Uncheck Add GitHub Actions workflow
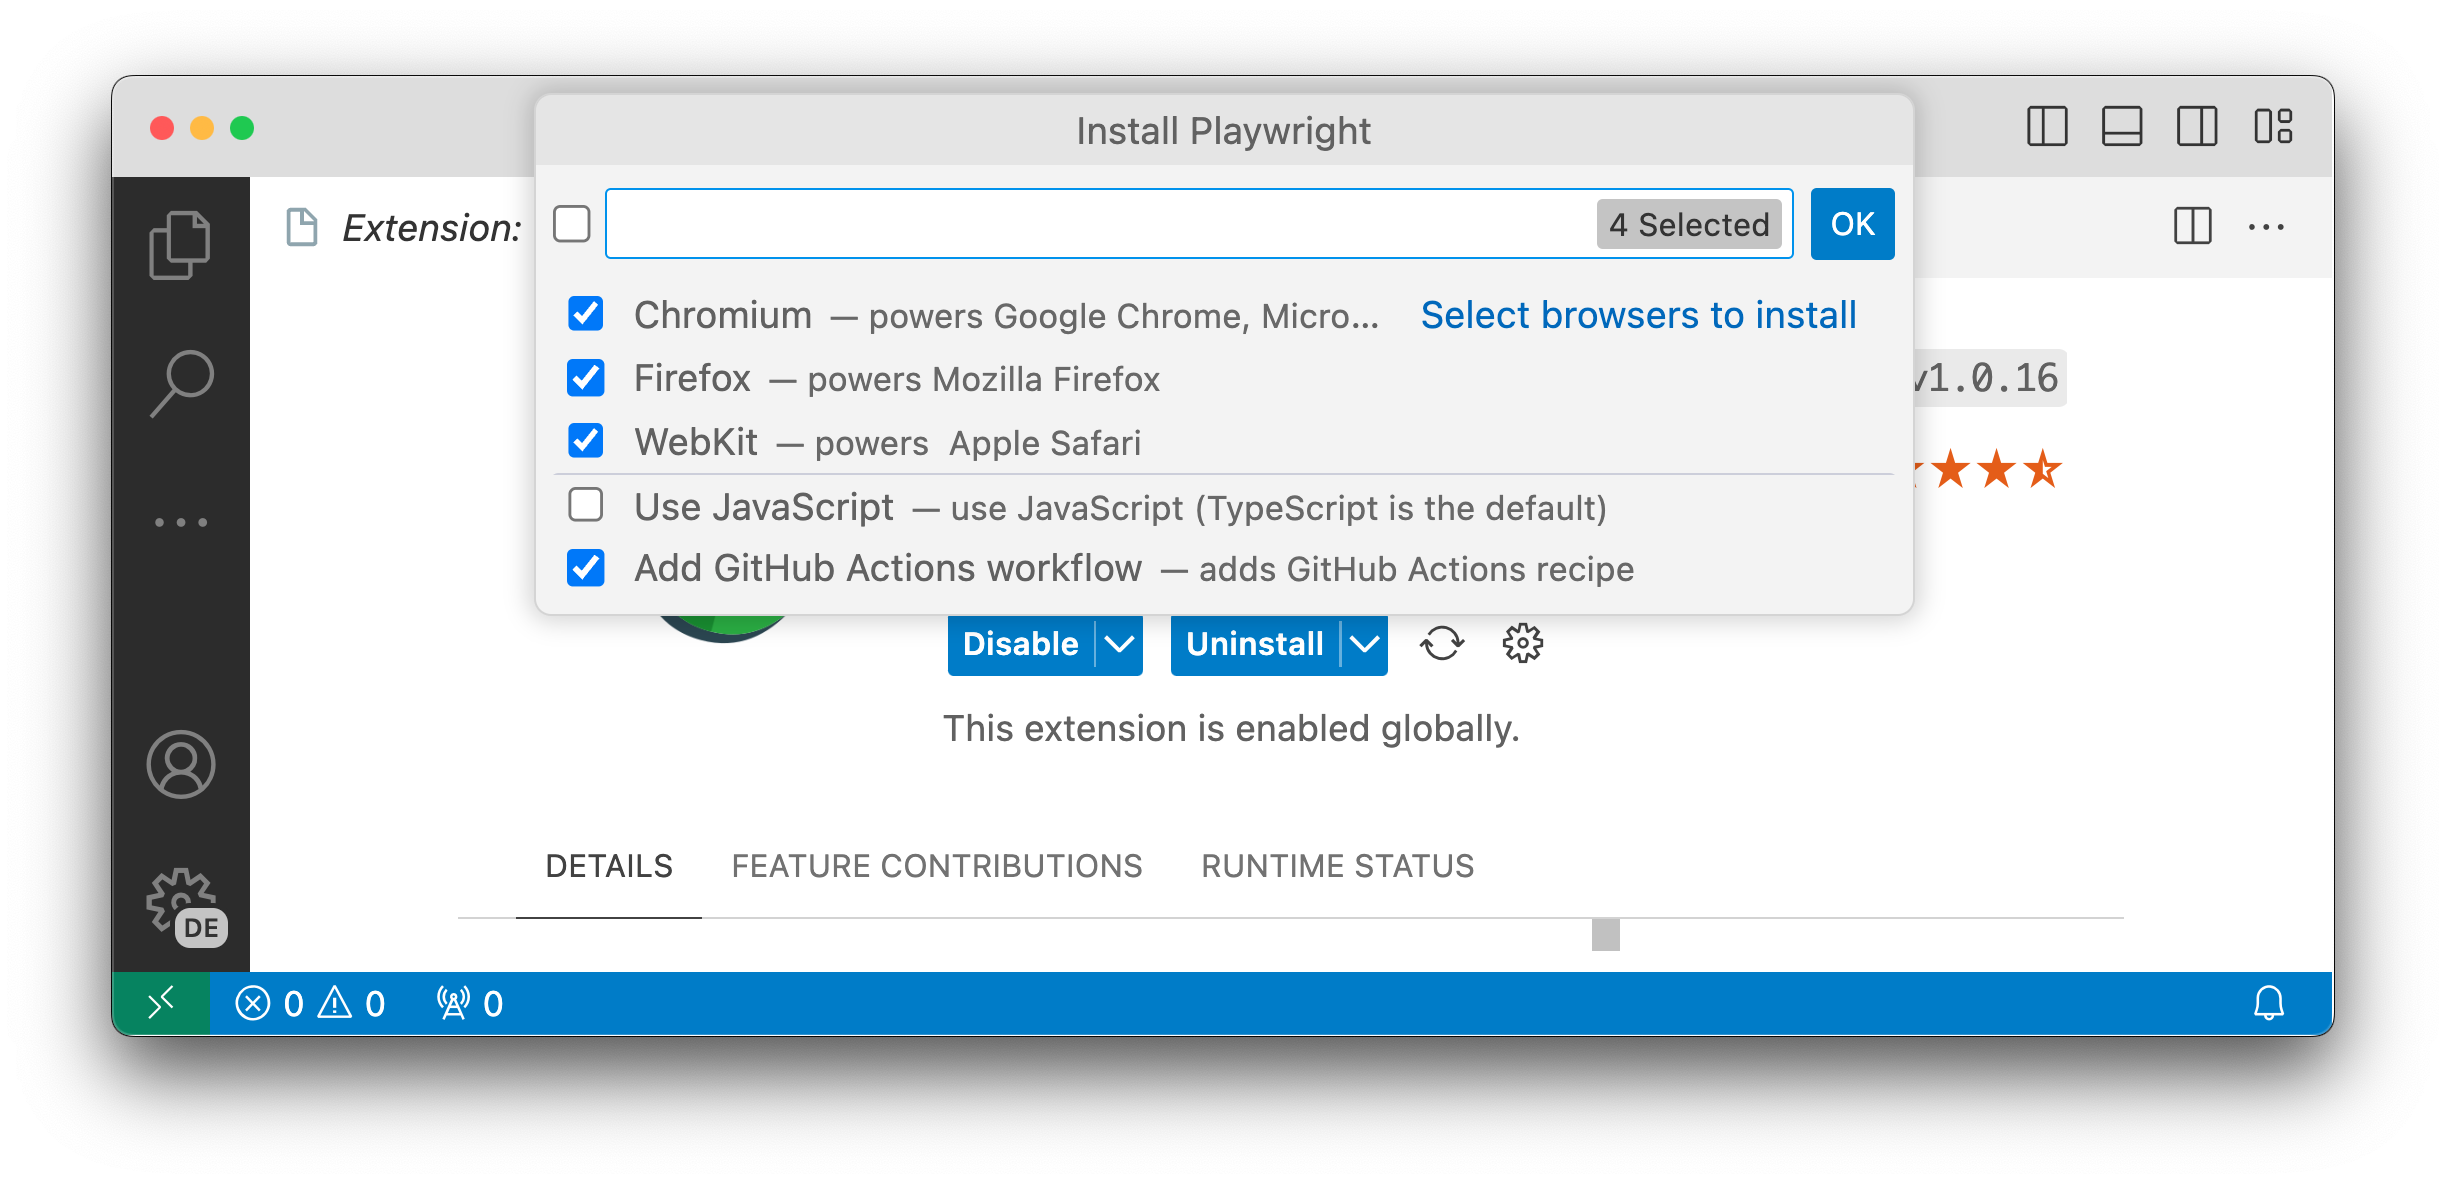 click(x=586, y=568)
